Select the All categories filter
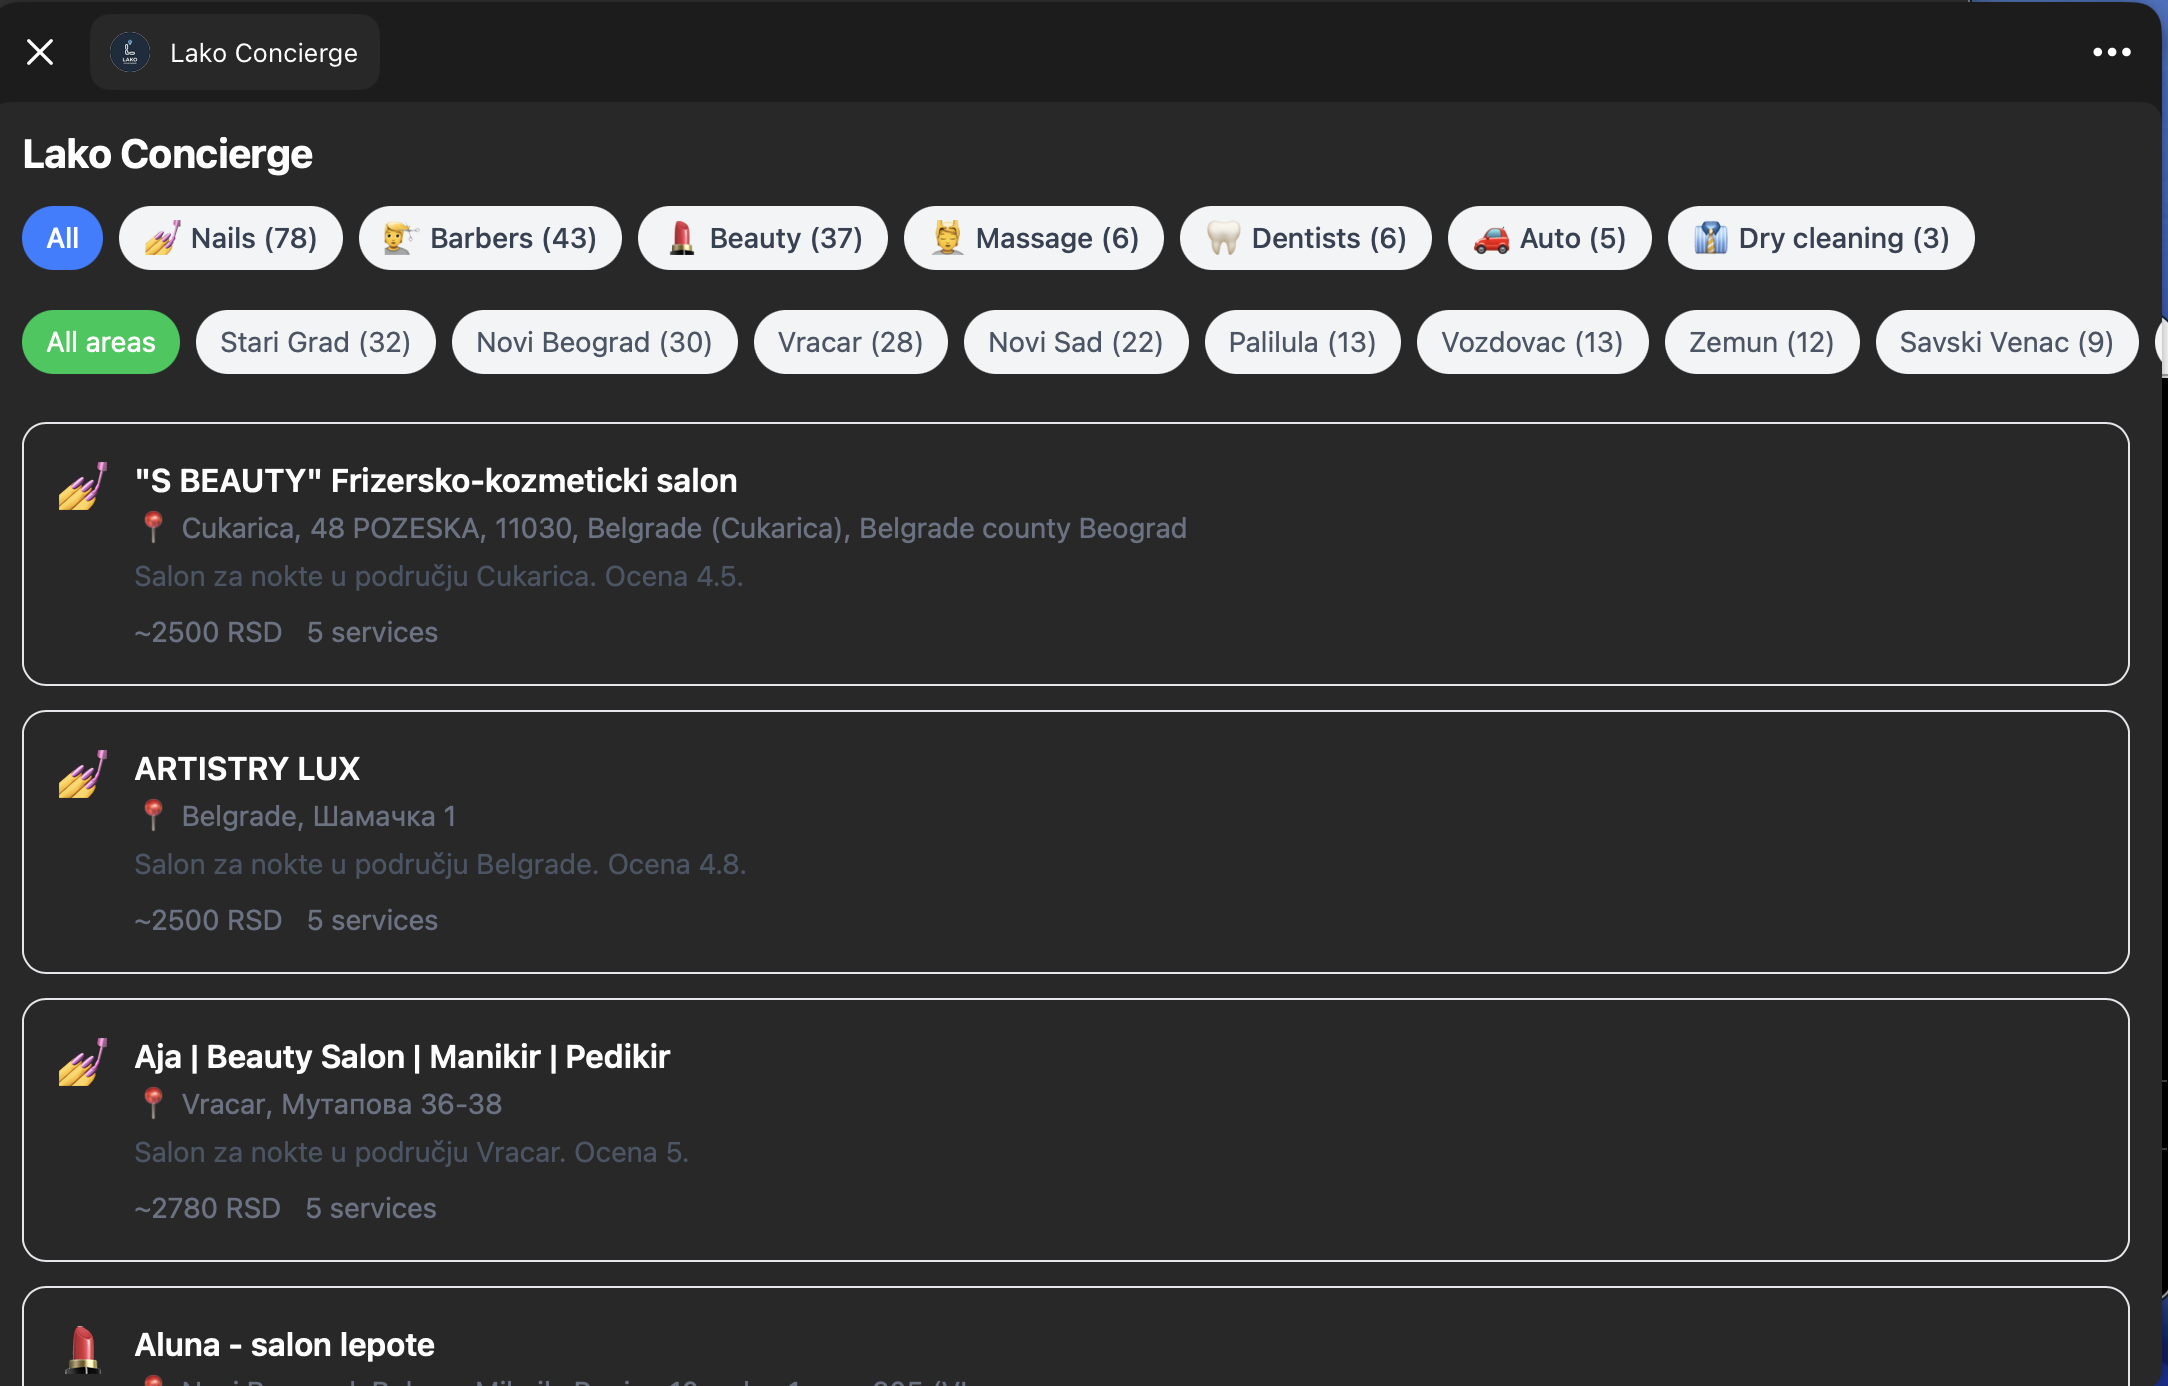This screenshot has height=1386, width=2168. (62, 238)
